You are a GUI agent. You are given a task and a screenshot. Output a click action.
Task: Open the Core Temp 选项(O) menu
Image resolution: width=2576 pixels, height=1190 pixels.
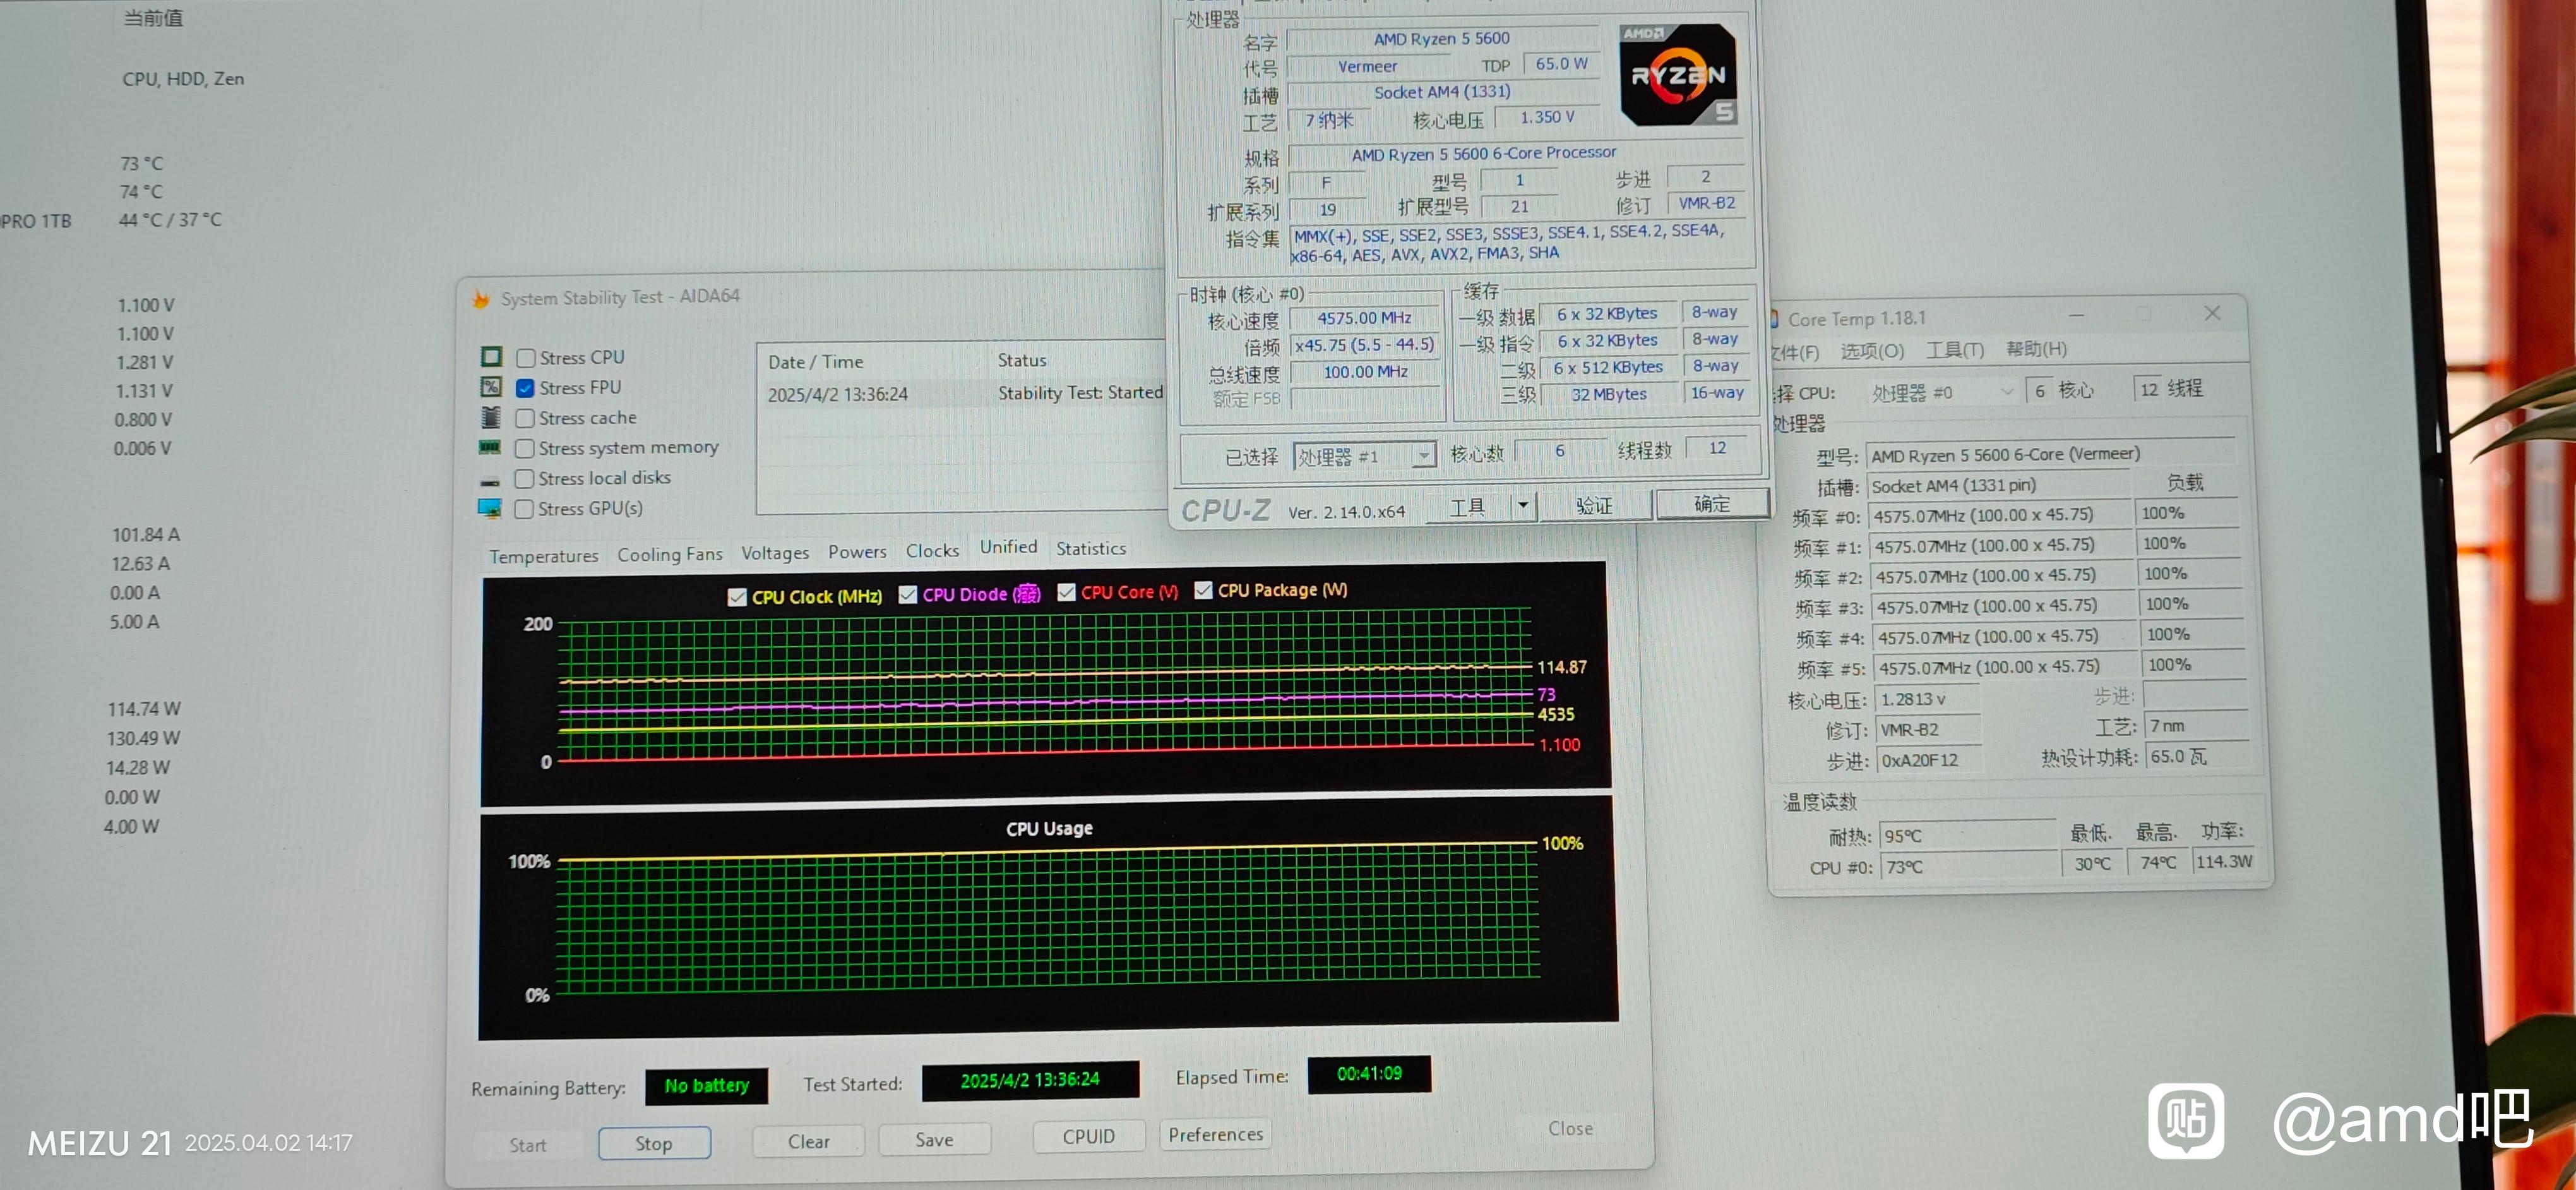[x=1872, y=351]
